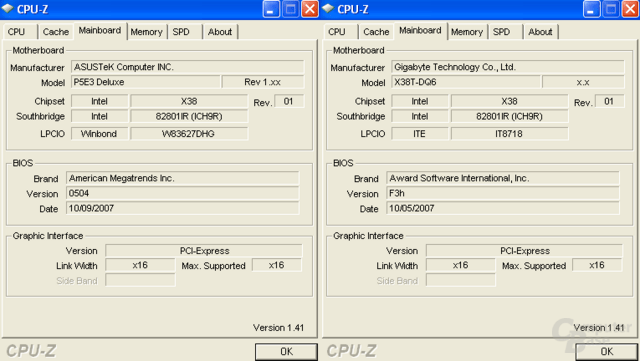Switch to Cache tab in right window
Viewport: 640px width, 361px height.
click(376, 32)
